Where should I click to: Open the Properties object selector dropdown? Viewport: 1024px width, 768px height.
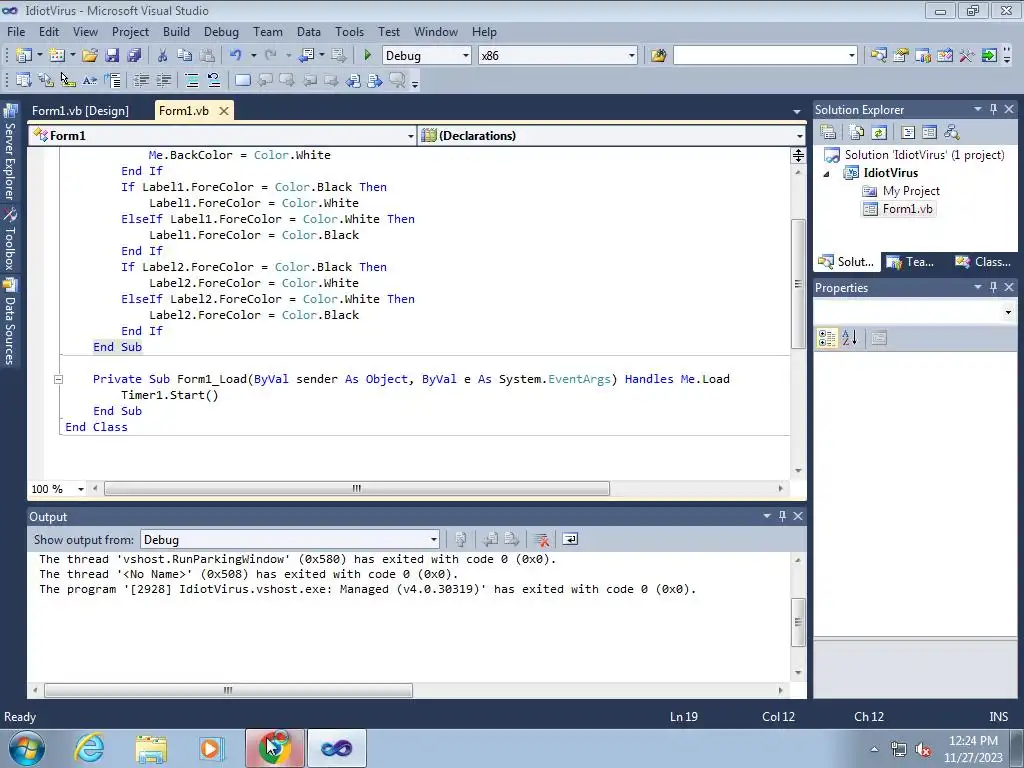pyautogui.click(x=1008, y=312)
